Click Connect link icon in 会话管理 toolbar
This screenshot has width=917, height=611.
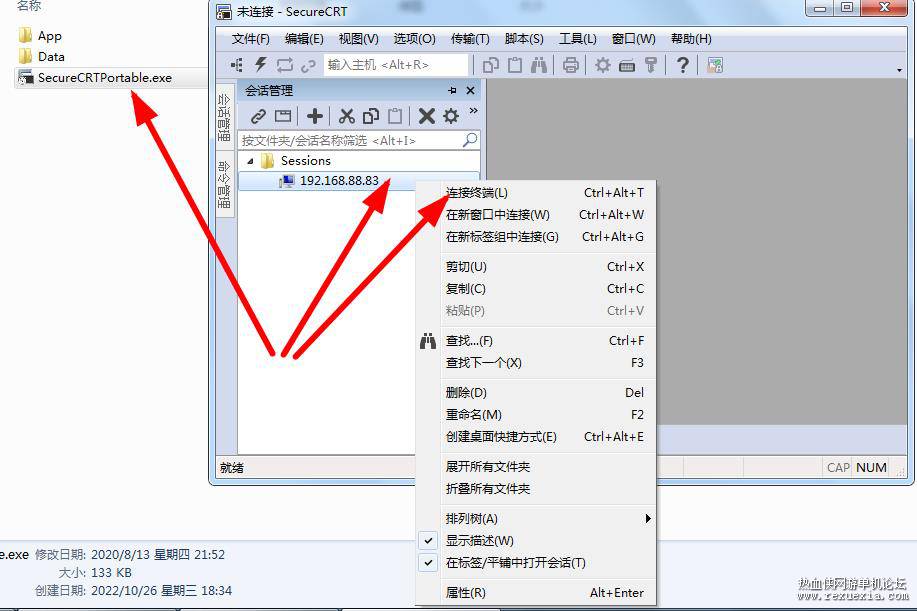pos(258,116)
